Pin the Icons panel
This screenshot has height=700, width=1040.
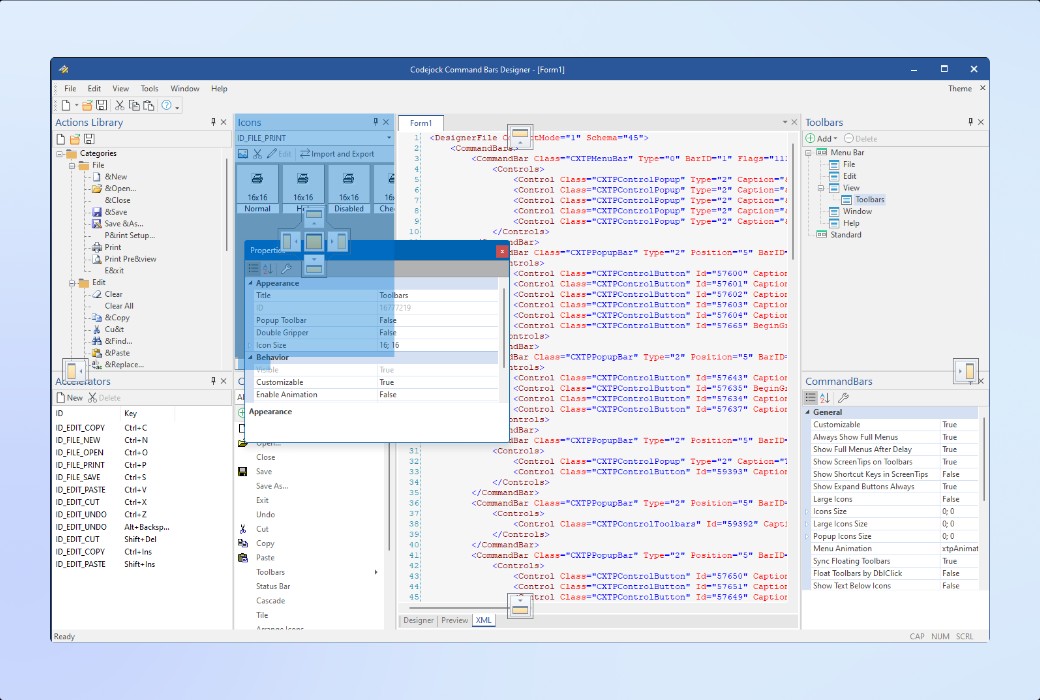[x=375, y=122]
